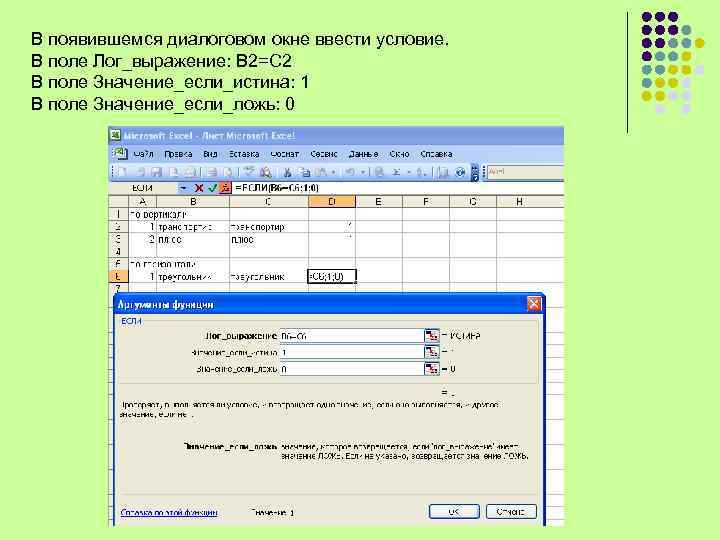Click the Chart Wizard toolbar icon

coord(443,172)
